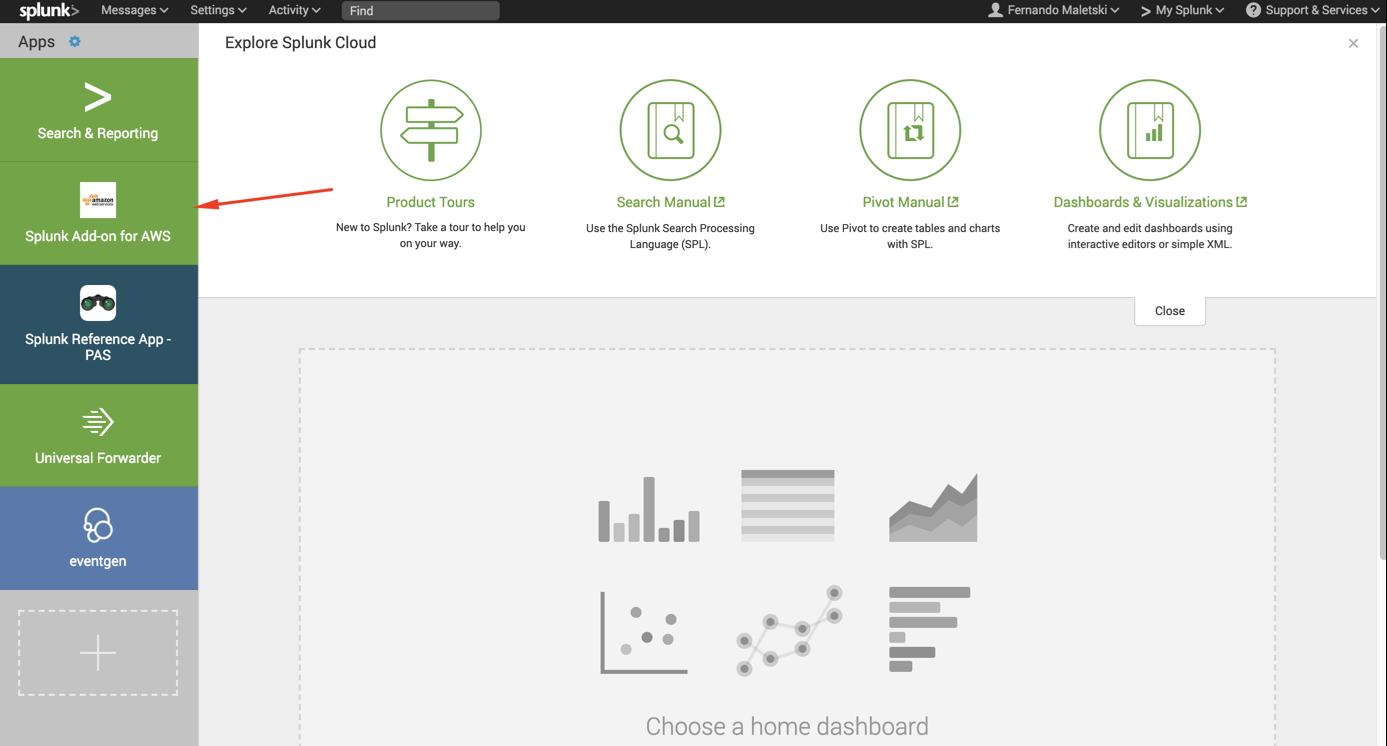
Task: Open the Apps settings gear icon
Action: (75, 42)
